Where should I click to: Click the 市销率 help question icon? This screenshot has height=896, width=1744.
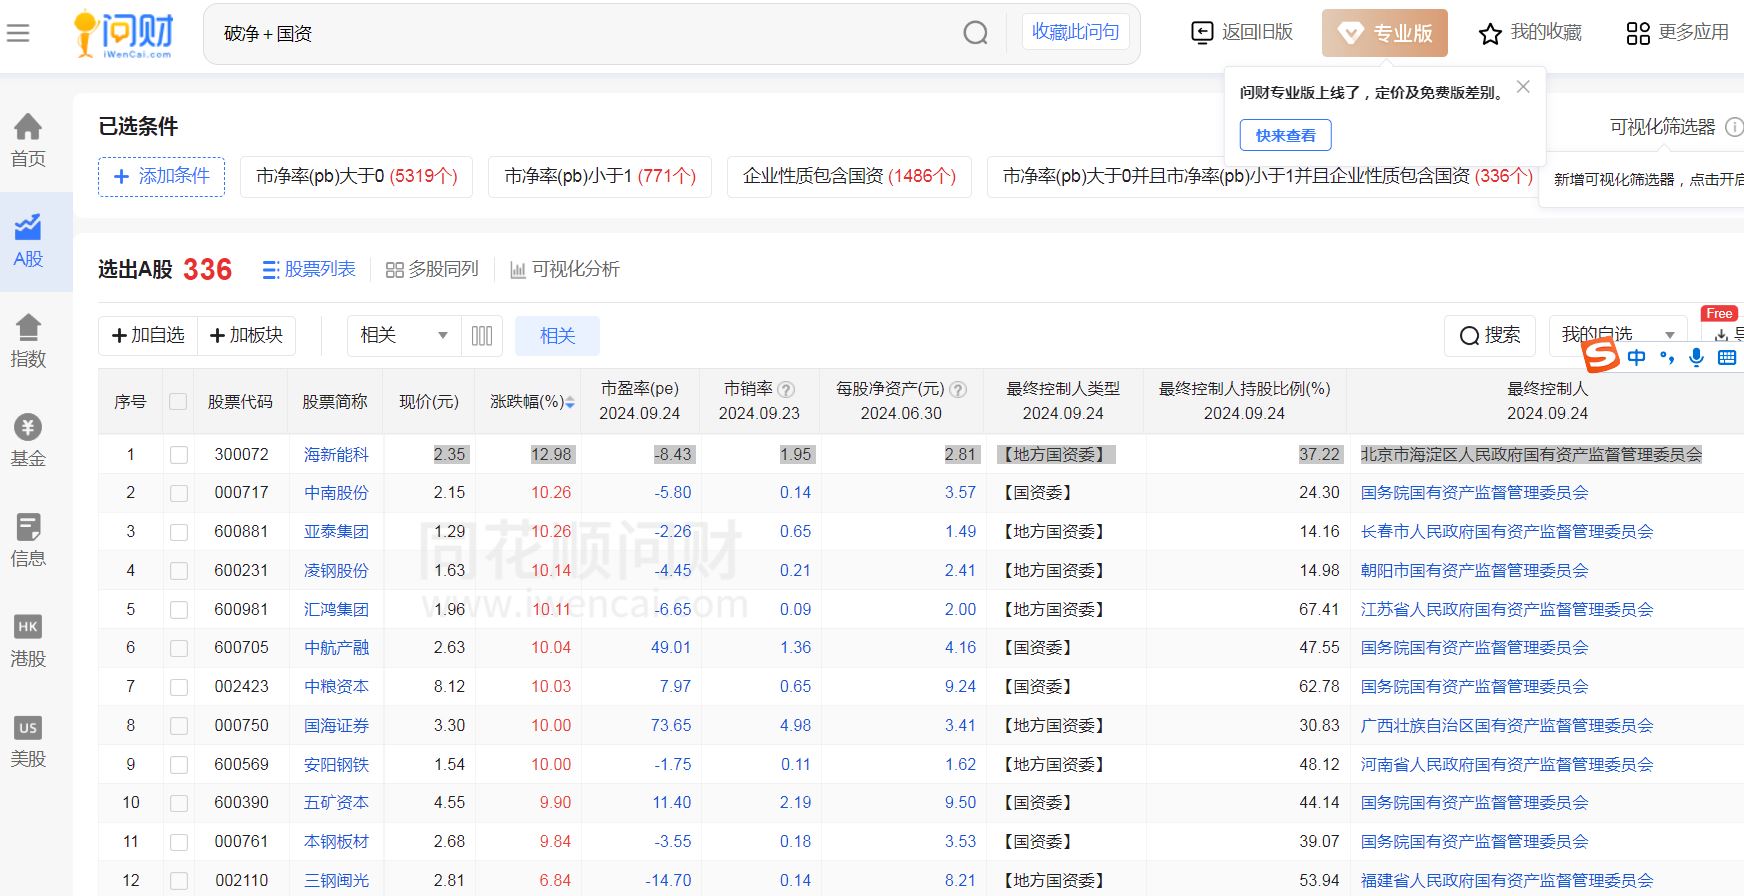pyautogui.click(x=787, y=389)
